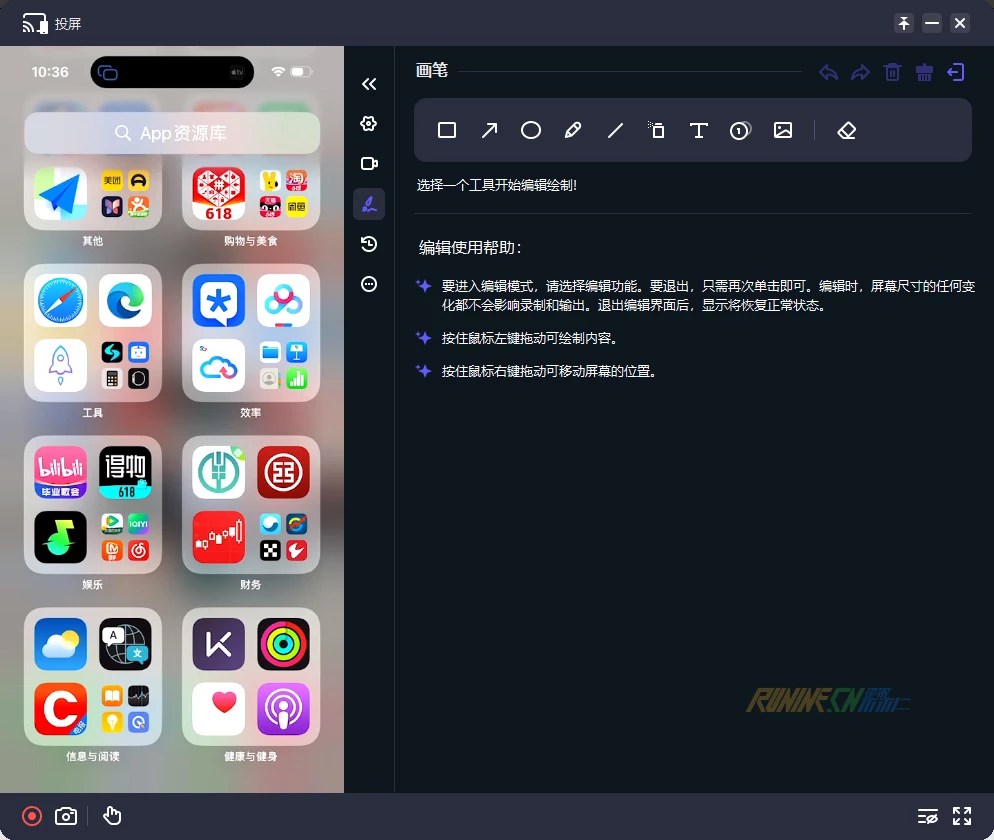Choose the eraser tool
The width and height of the screenshot is (994, 840).
pos(847,130)
